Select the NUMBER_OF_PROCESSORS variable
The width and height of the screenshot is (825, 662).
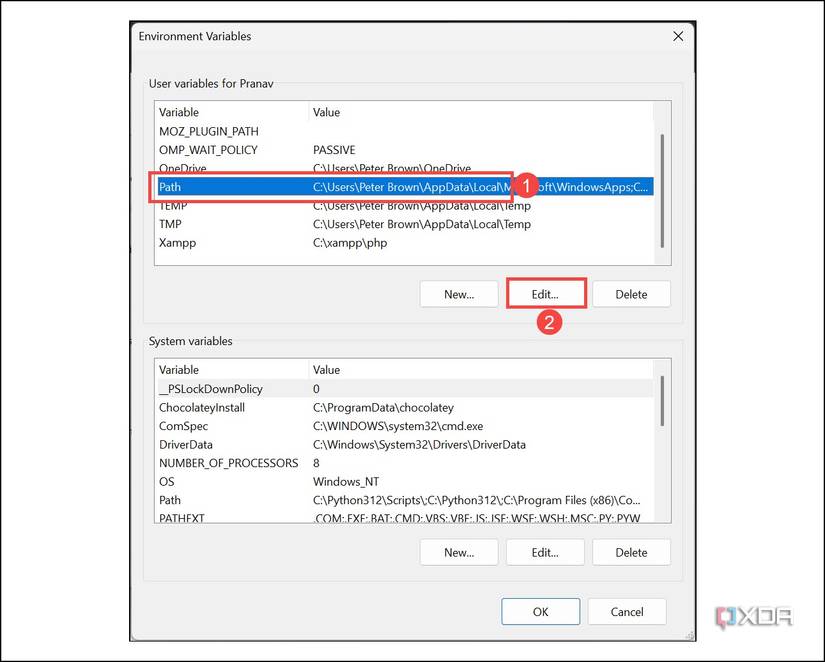pyautogui.click(x=229, y=463)
